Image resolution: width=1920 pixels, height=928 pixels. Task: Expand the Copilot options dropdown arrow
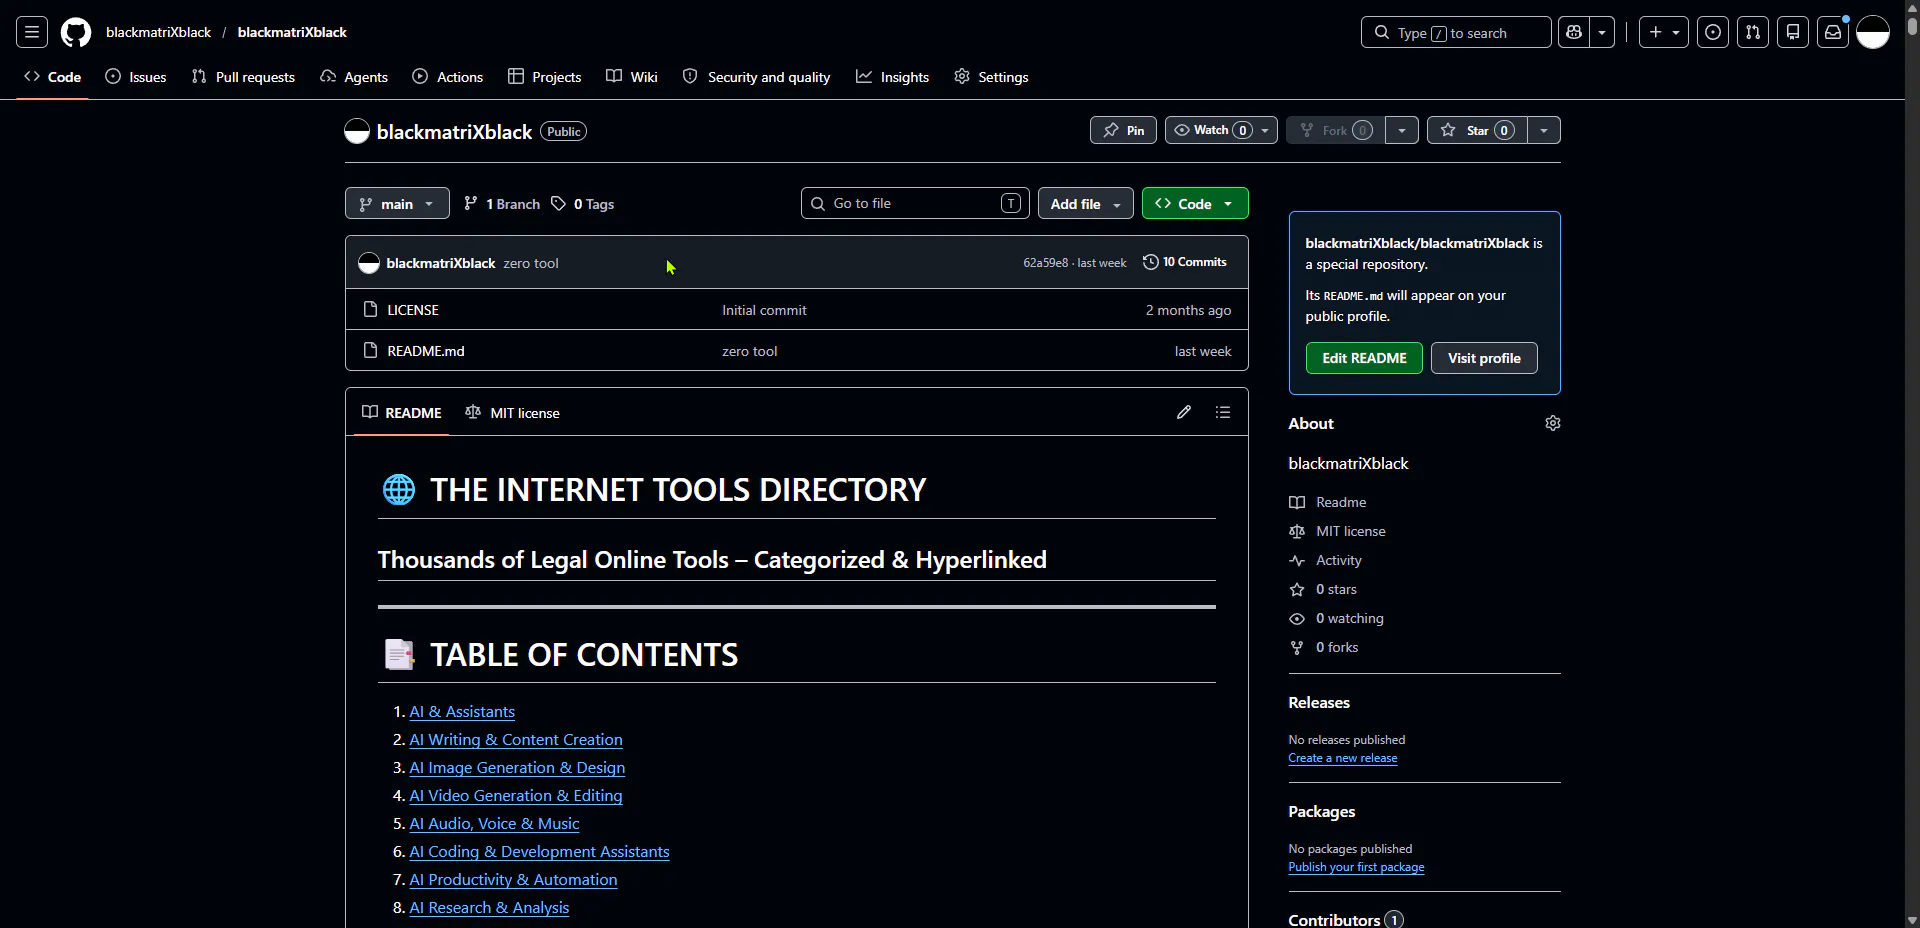click(1602, 32)
